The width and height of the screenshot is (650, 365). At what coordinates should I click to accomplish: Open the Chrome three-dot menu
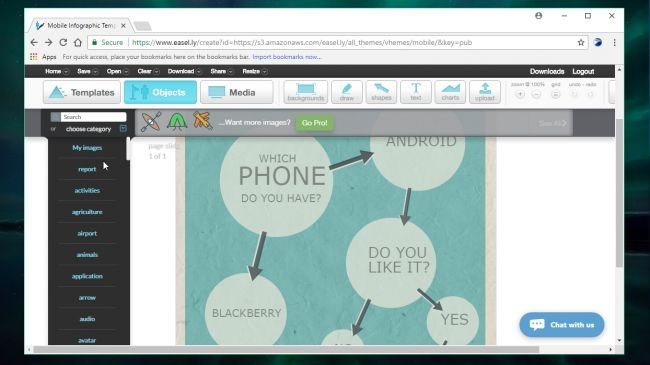[x=614, y=42]
